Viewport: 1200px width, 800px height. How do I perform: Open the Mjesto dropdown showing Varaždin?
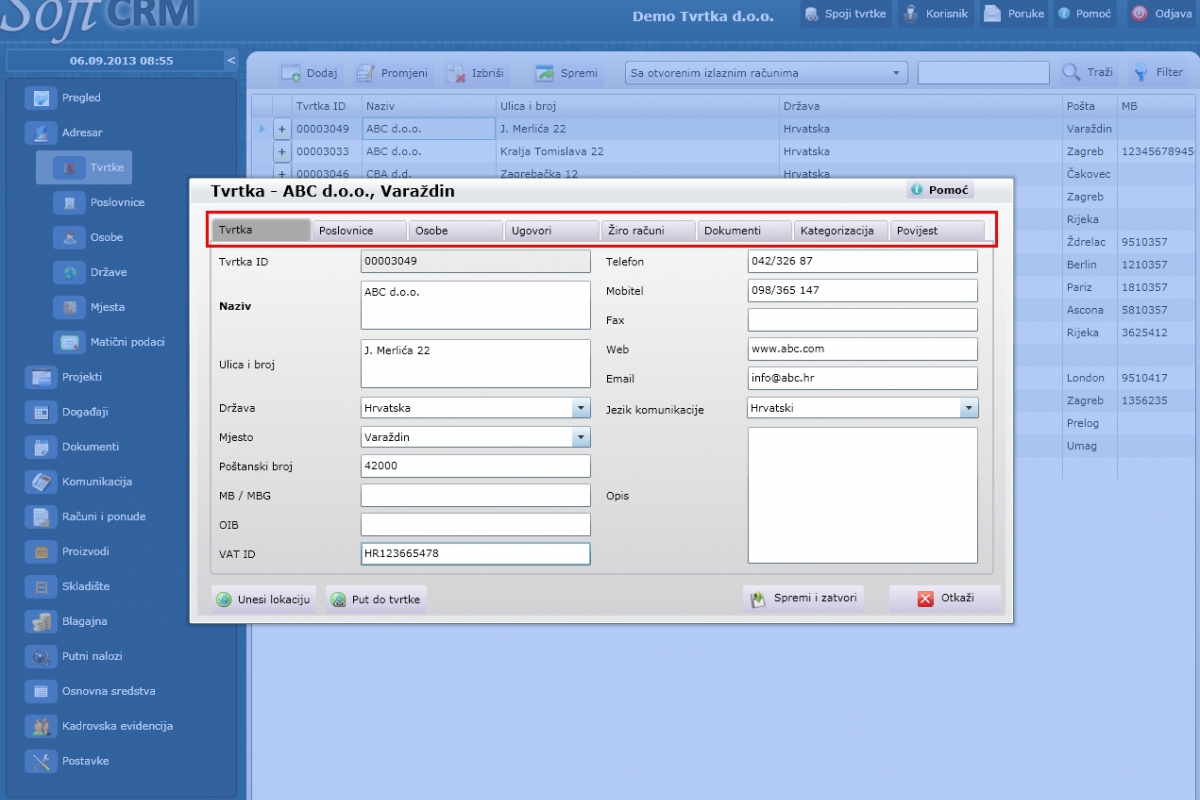[x=581, y=437]
